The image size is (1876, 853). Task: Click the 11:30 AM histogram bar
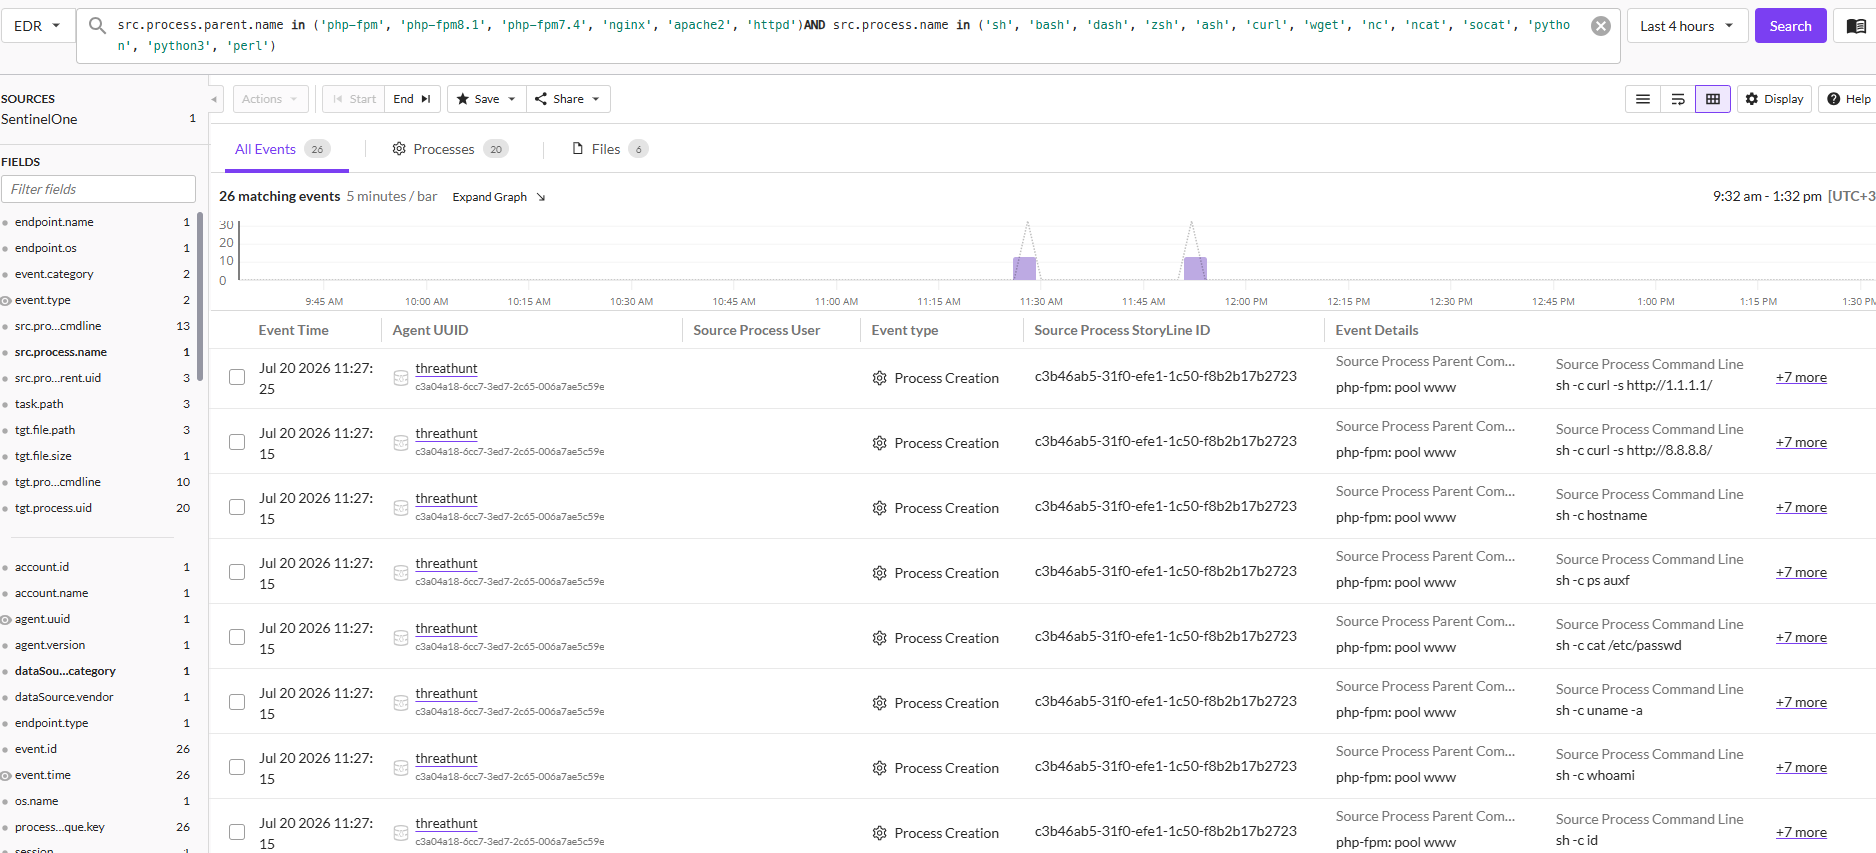point(1025,268)
